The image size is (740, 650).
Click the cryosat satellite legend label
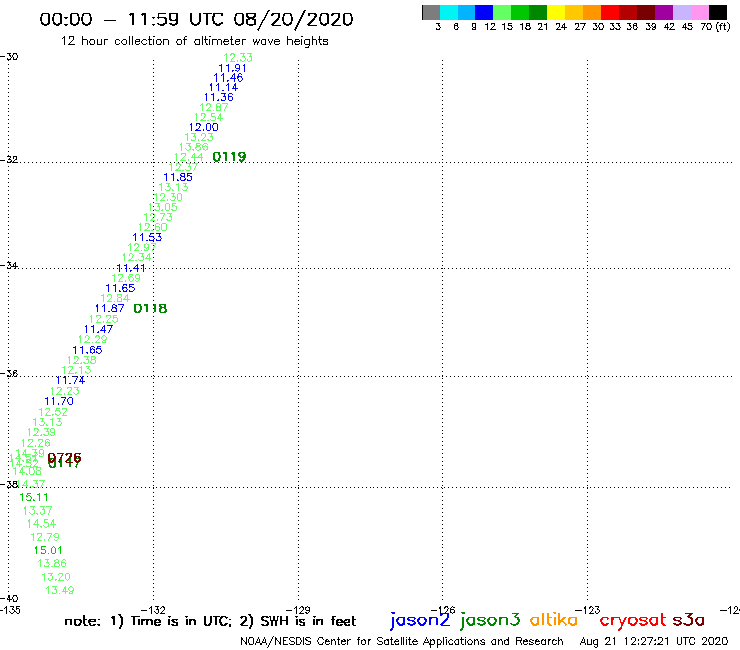[x=633, y=621]
